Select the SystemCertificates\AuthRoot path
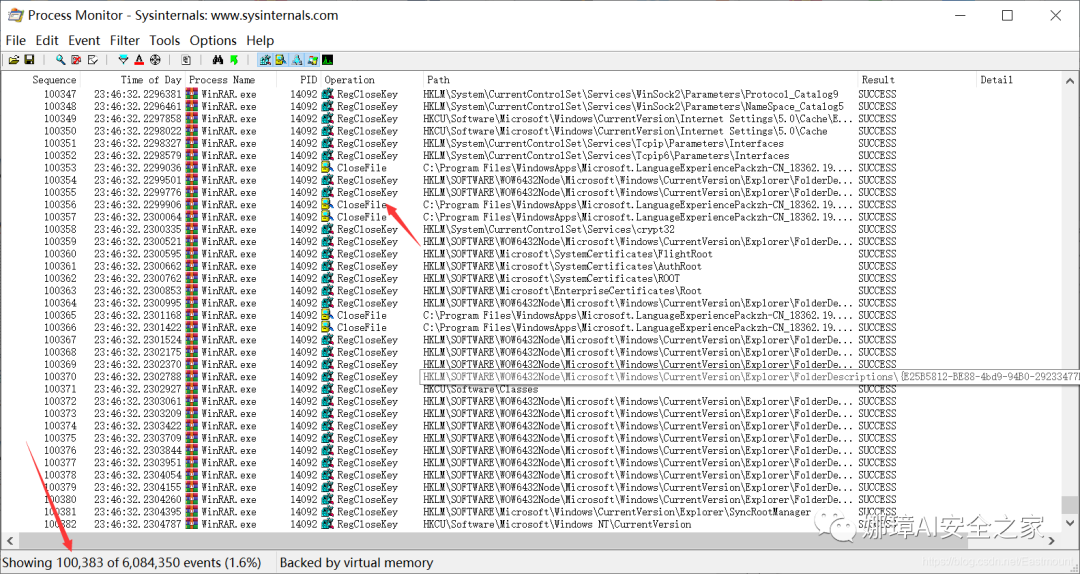This screenshot has width=1080, height=574. click(x=563, y=266)
